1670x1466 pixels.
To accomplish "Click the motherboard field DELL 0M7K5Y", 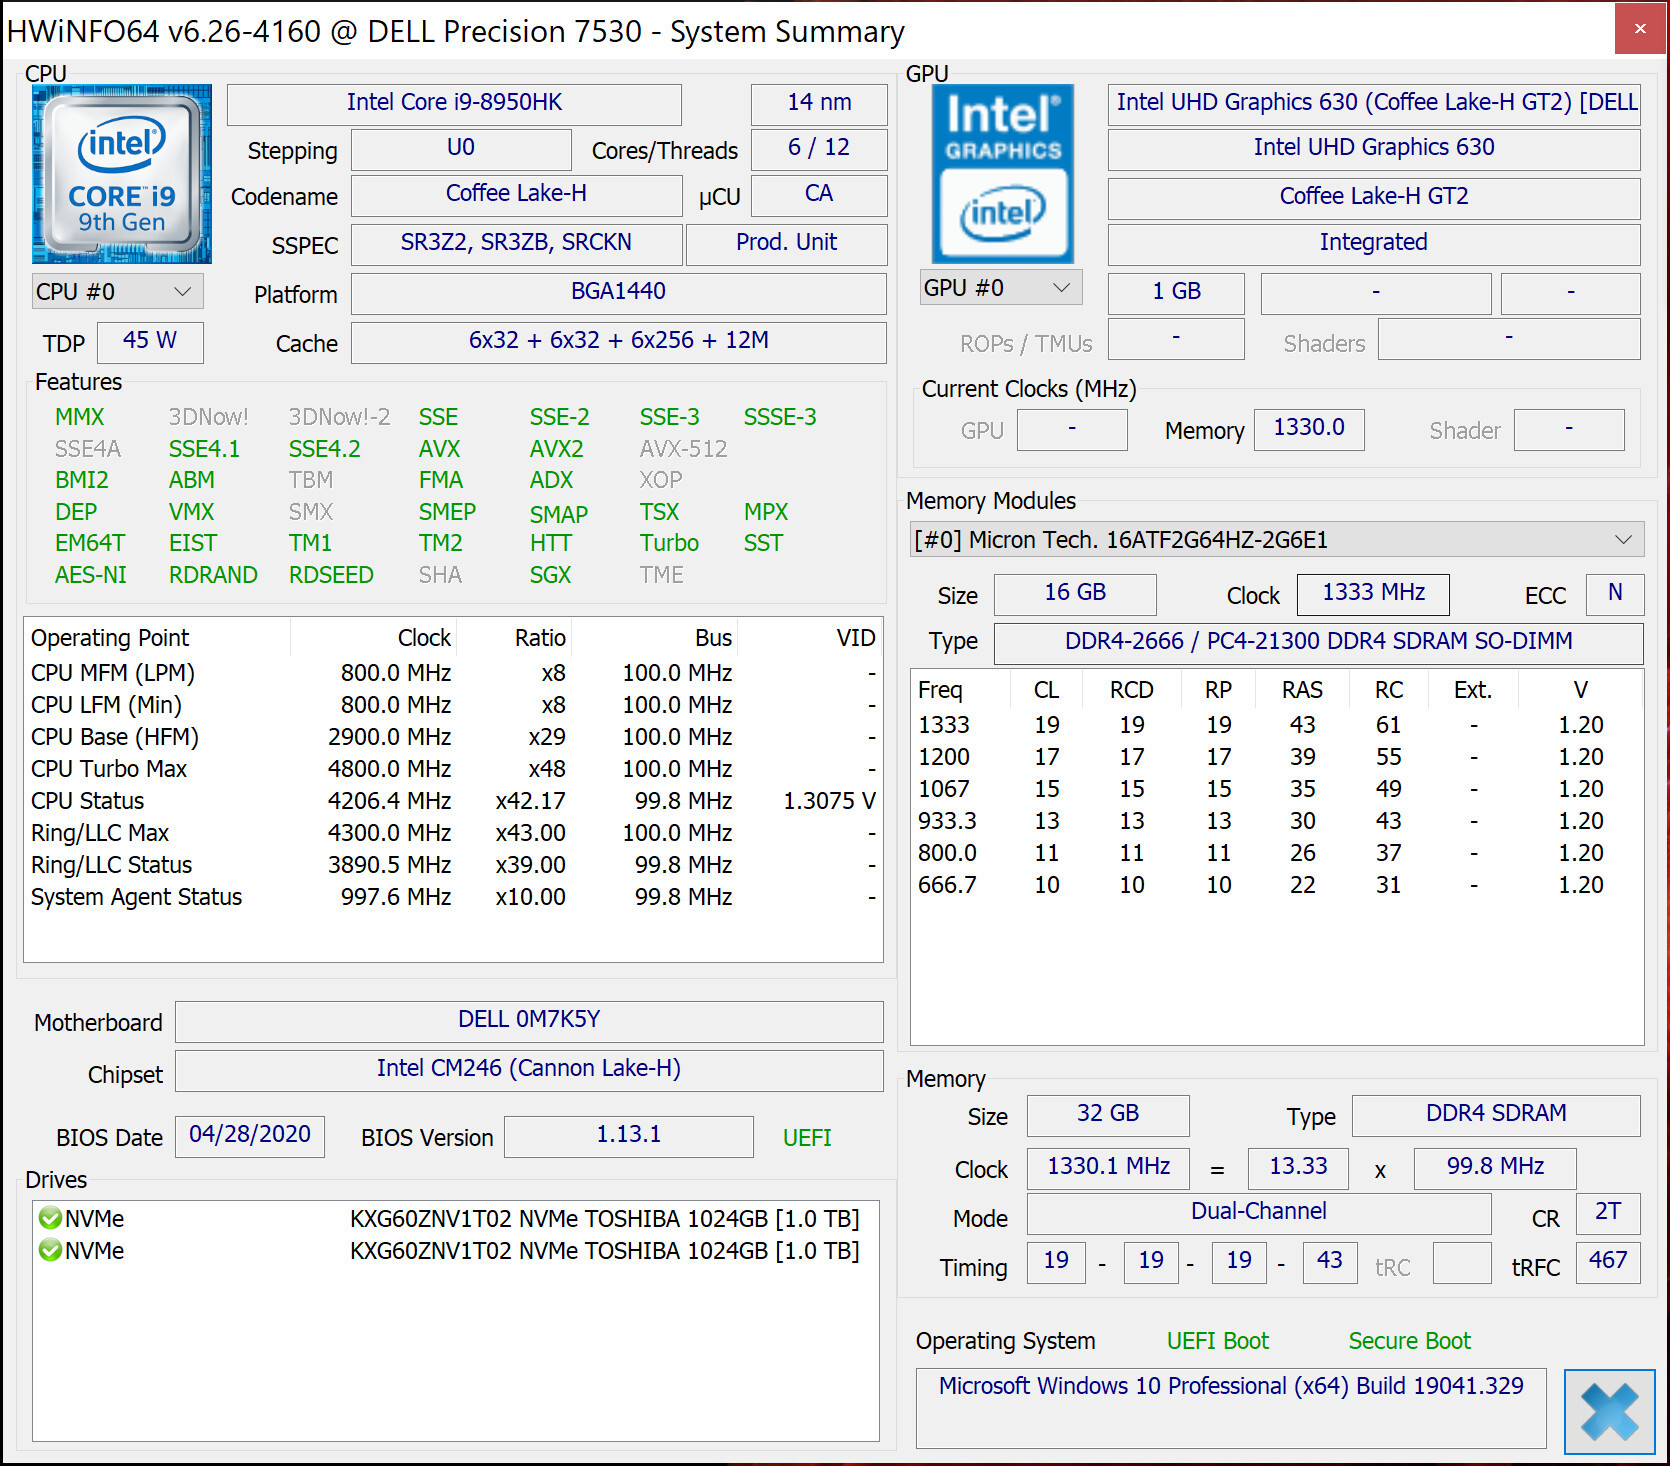I will pos(529,1020).
